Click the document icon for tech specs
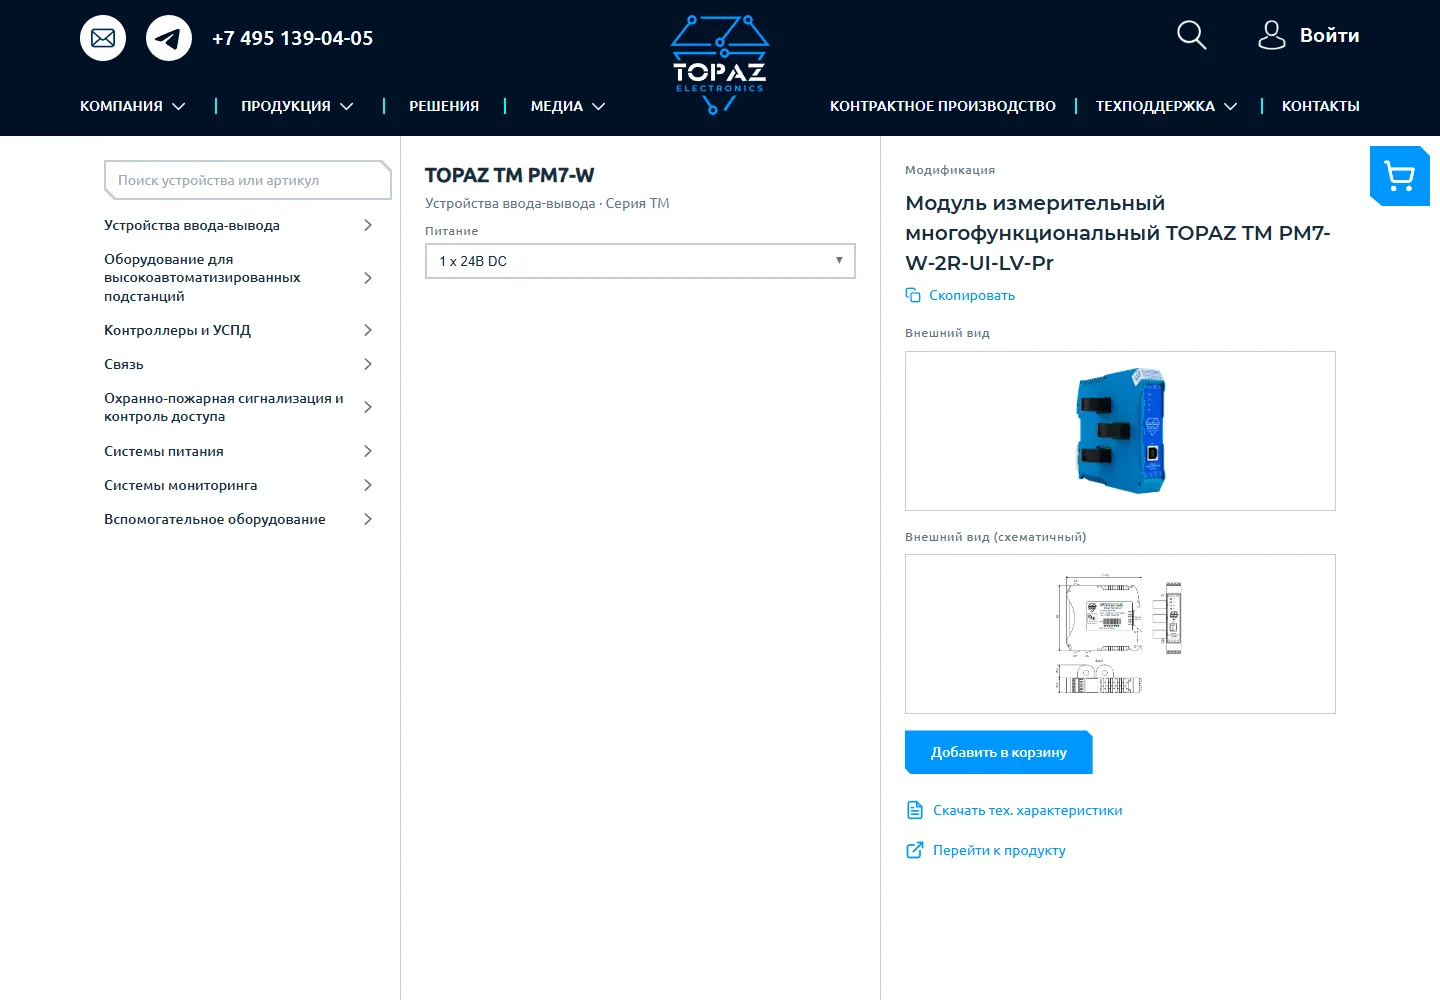1440x1000 pixels. (914, 810)
